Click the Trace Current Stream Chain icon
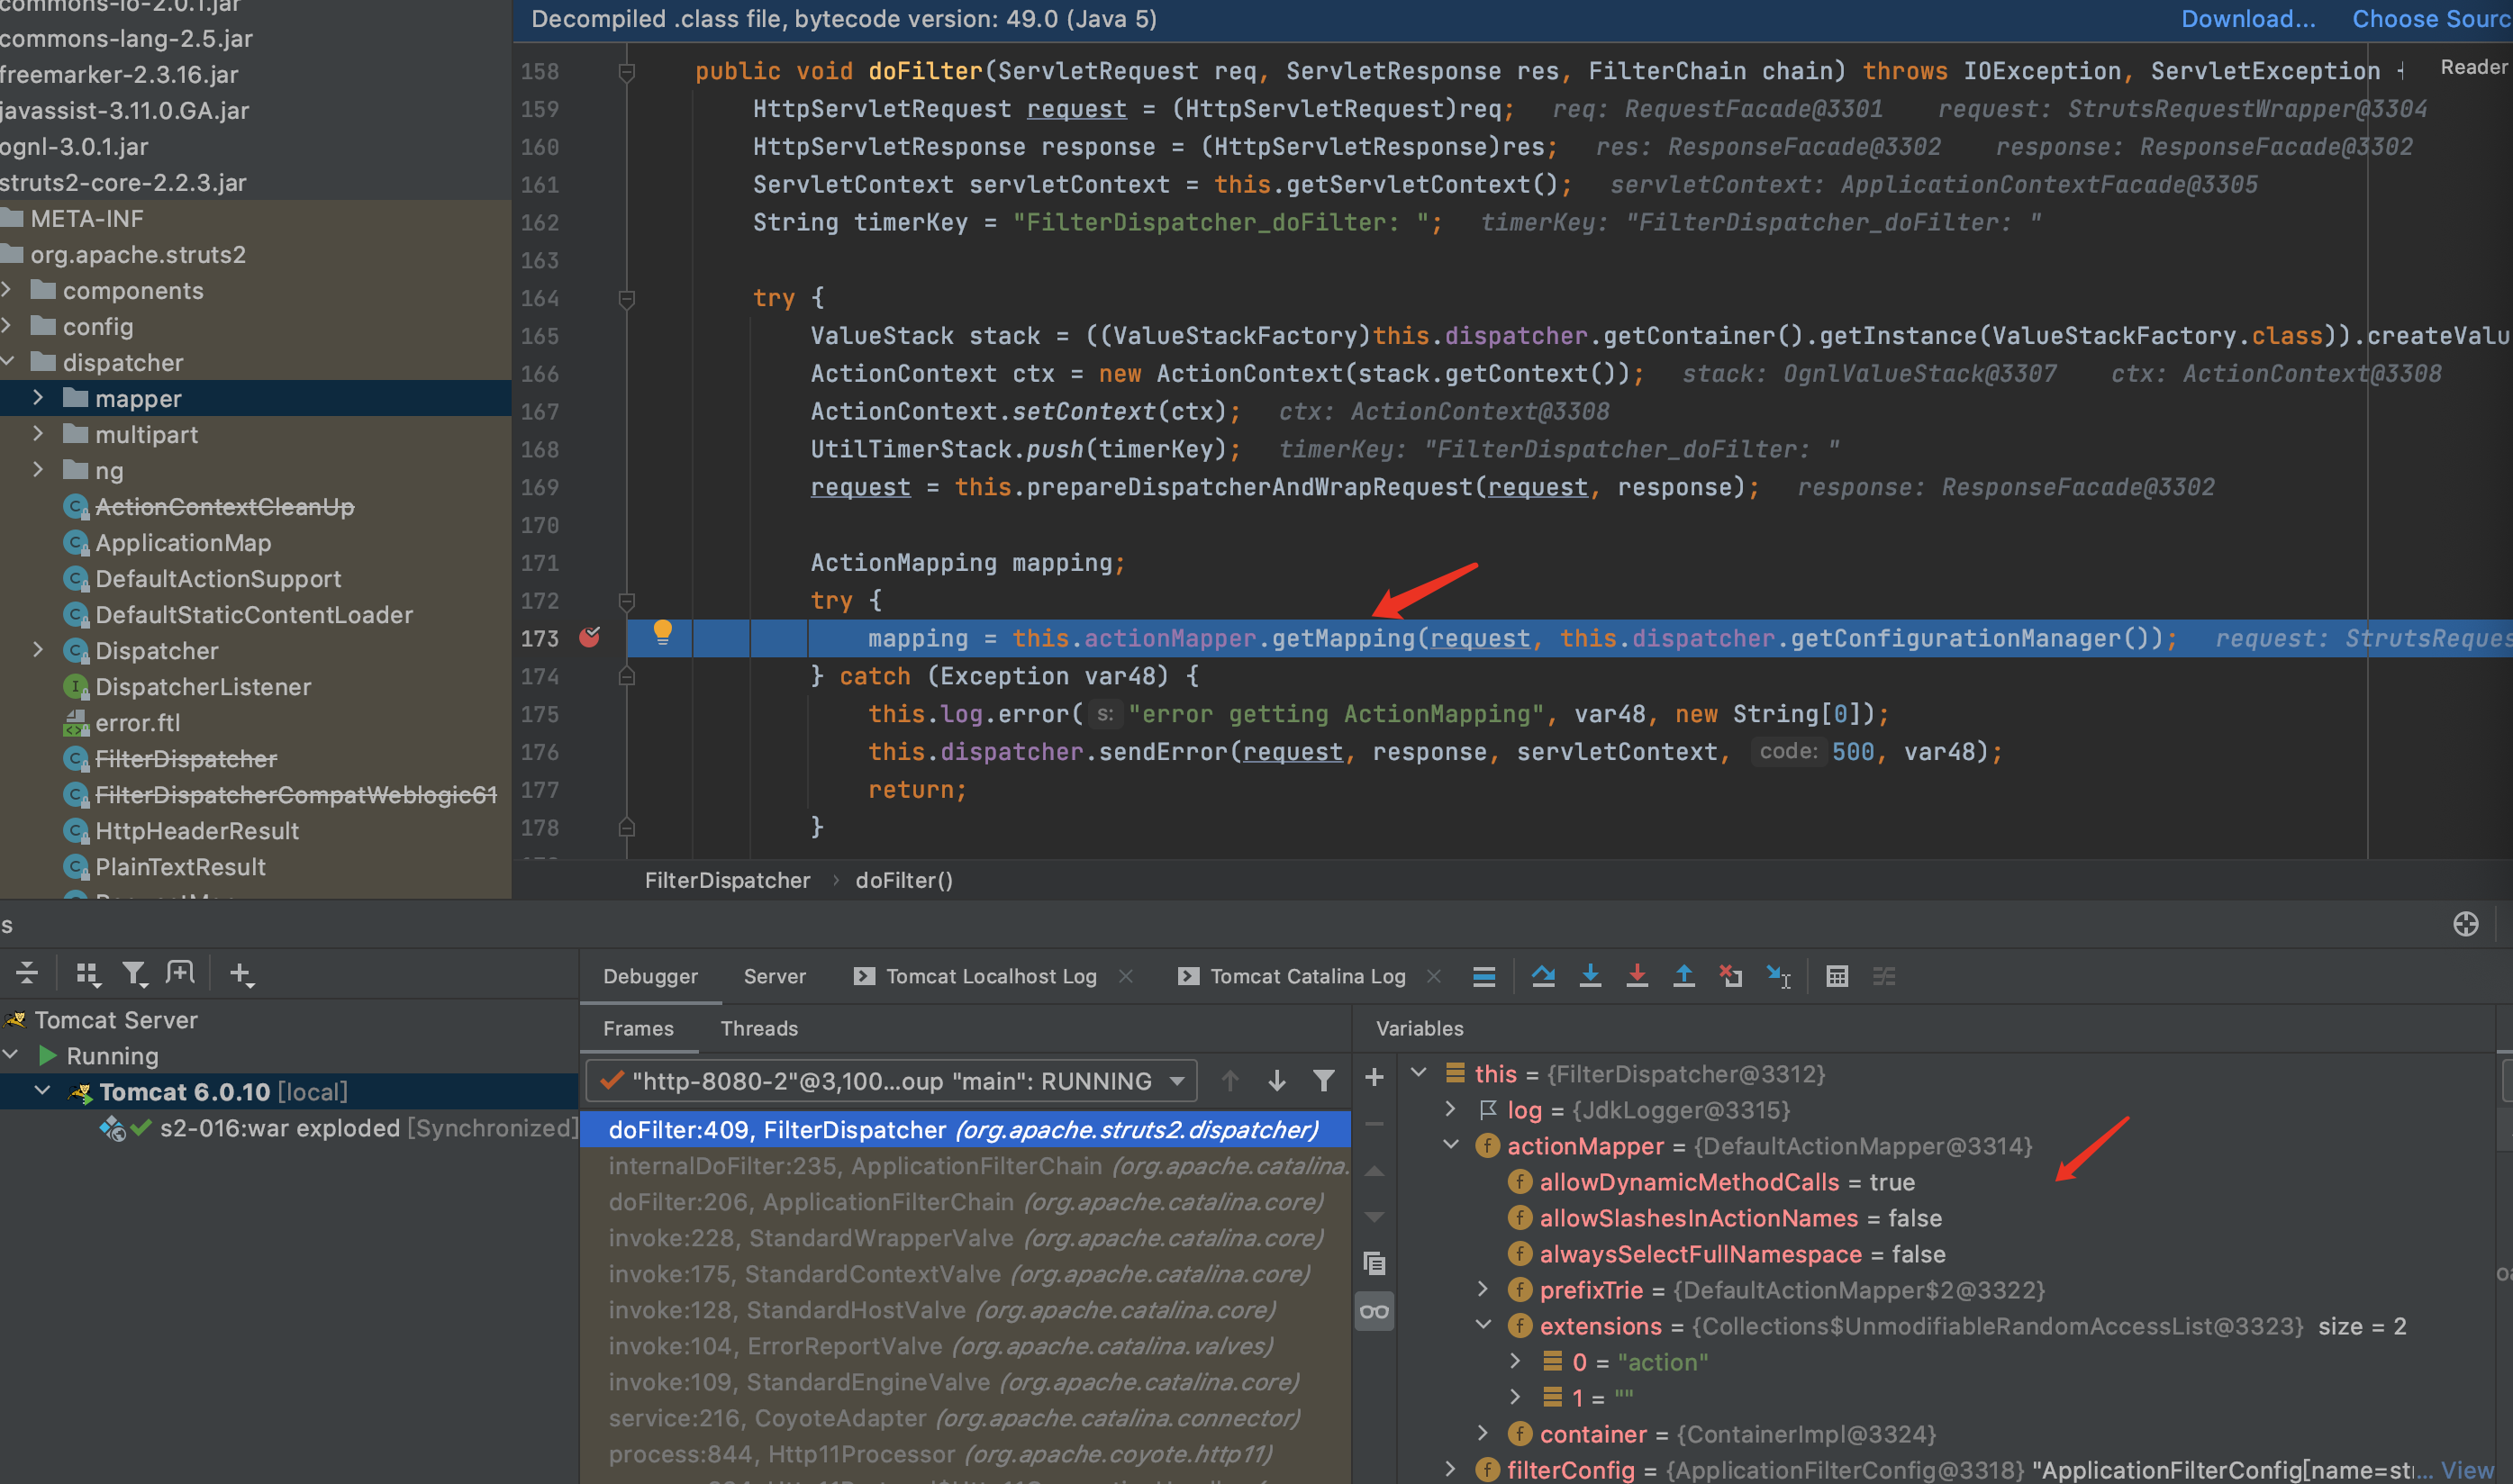This screenshot has width=2513, height=1484. 1884,976
